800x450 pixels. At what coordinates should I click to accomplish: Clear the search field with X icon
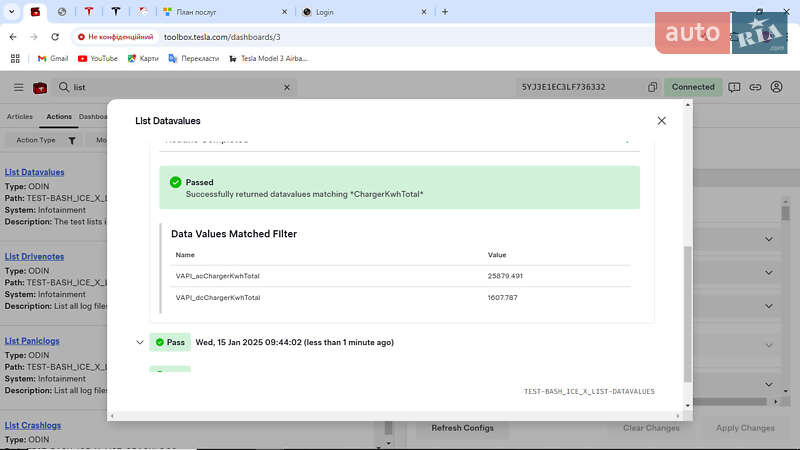pyautogui.click(x=287, y=87)
